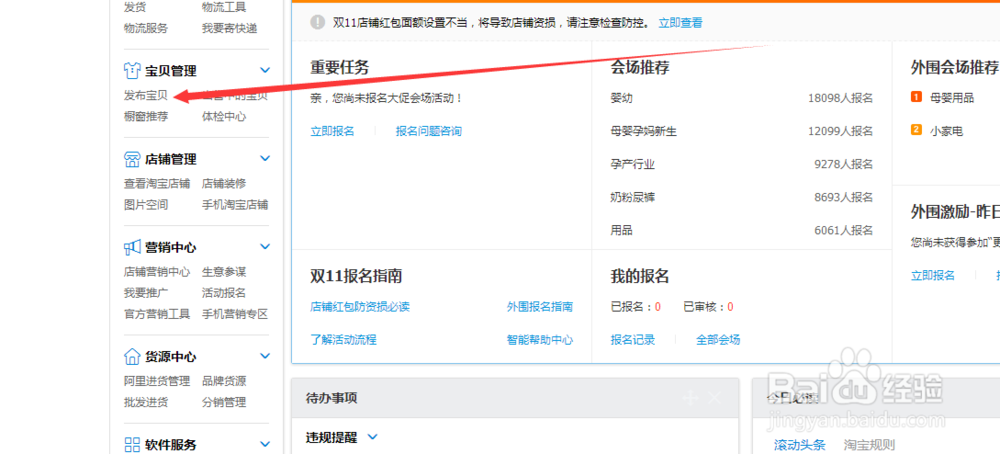1000x454 pixels.
Task: Expand the 违规提醒 dropdown arrow
Action: pos(373,437)
